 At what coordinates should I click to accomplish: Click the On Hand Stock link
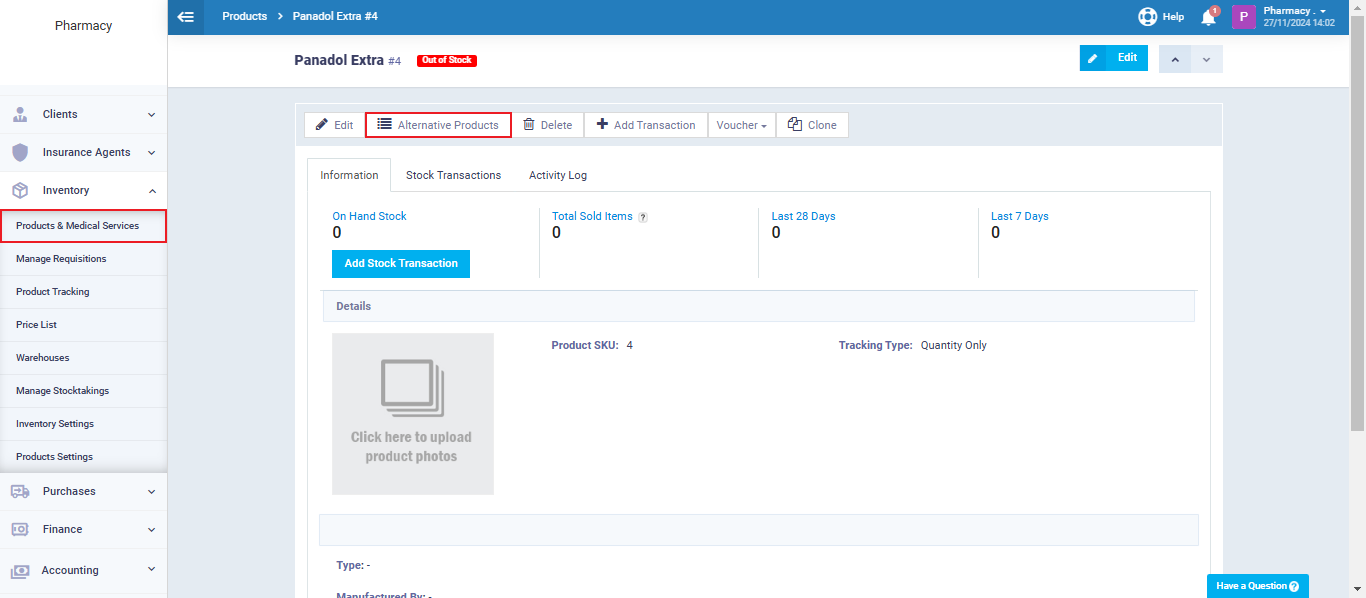click(369, 216)
